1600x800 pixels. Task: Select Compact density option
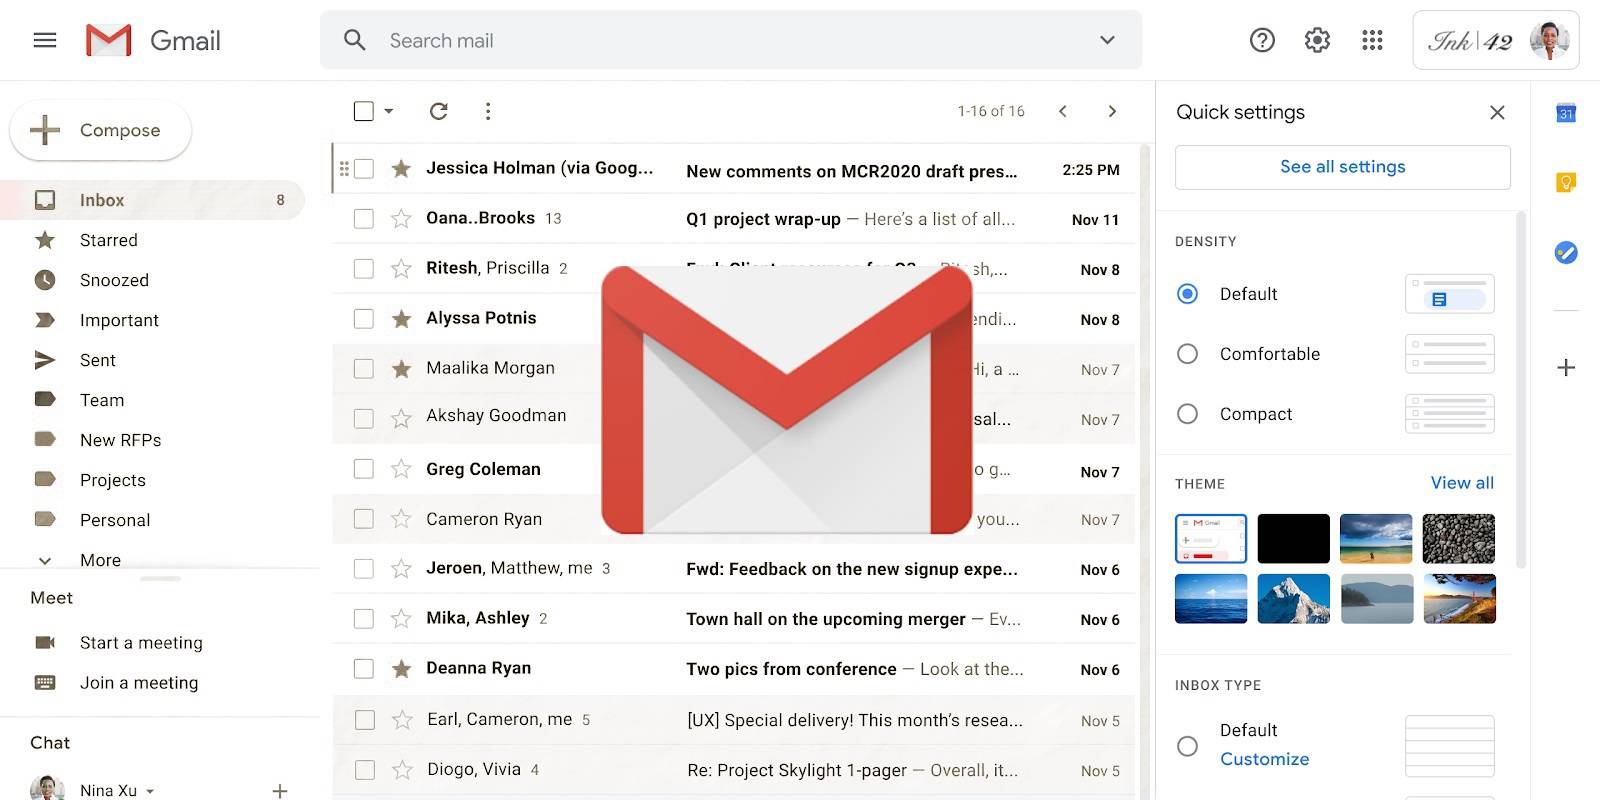[1187, 414]
